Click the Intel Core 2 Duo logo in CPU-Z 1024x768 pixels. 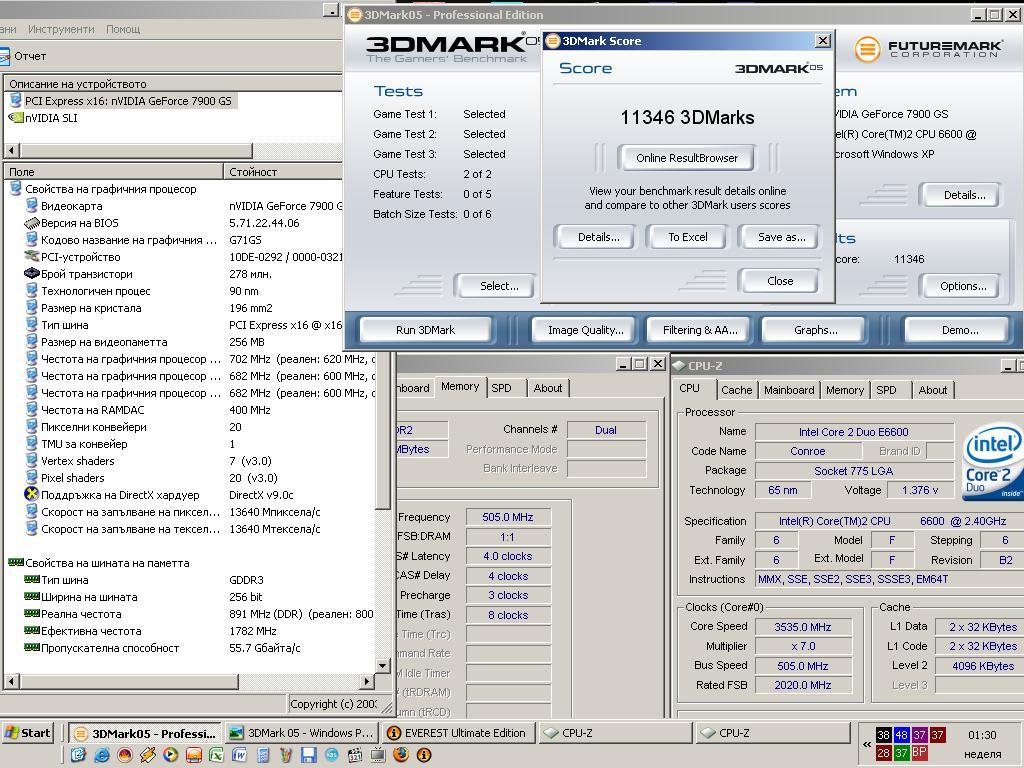point(993,462)
